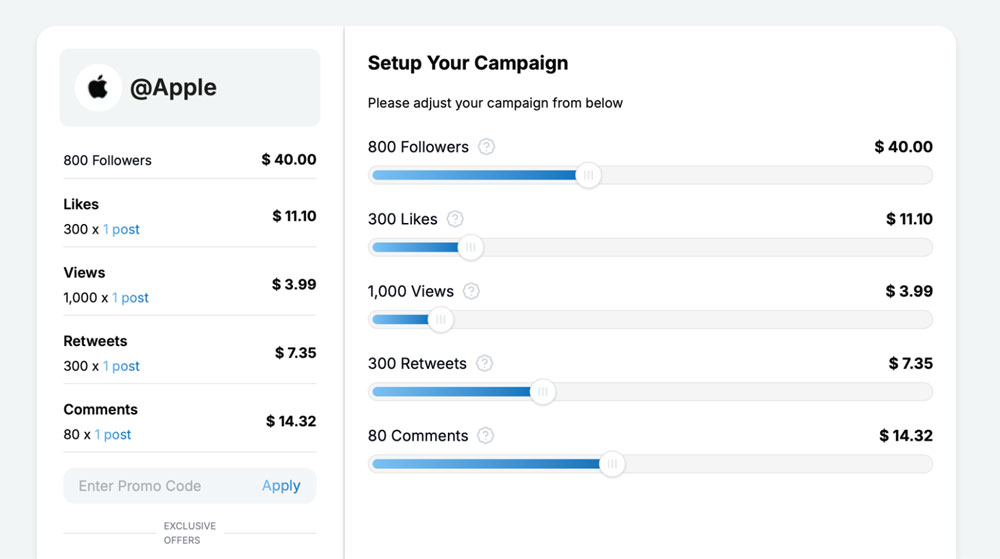This screenshot has width=1000, height=559.
Task: Open the 1 post link under Retweets
Action: click(x=121, y=366)
